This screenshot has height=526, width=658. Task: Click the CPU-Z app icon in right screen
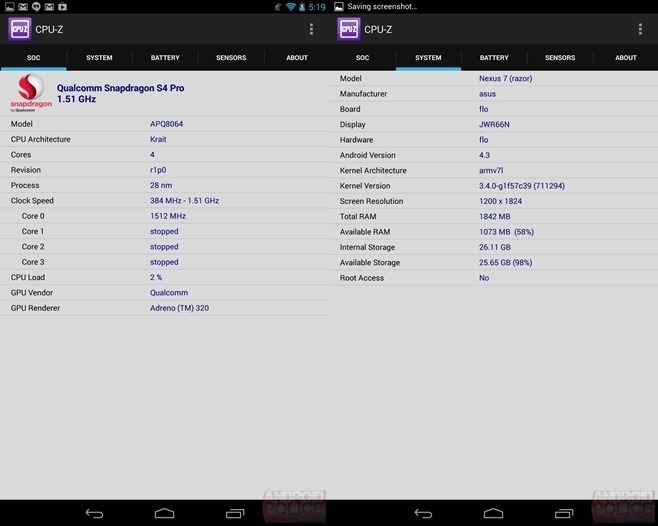(x=349, y=29)
